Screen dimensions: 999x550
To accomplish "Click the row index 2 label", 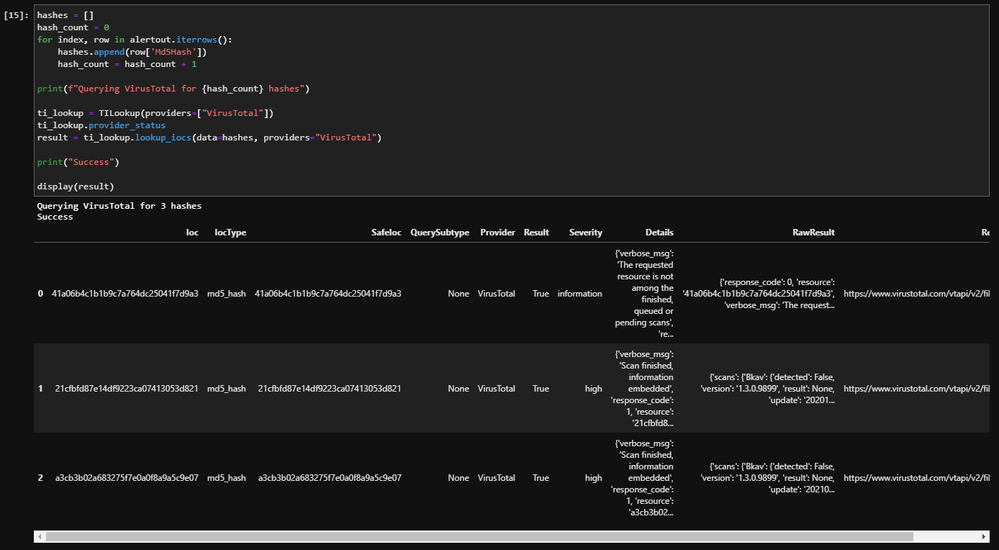I will coord(40,478).
